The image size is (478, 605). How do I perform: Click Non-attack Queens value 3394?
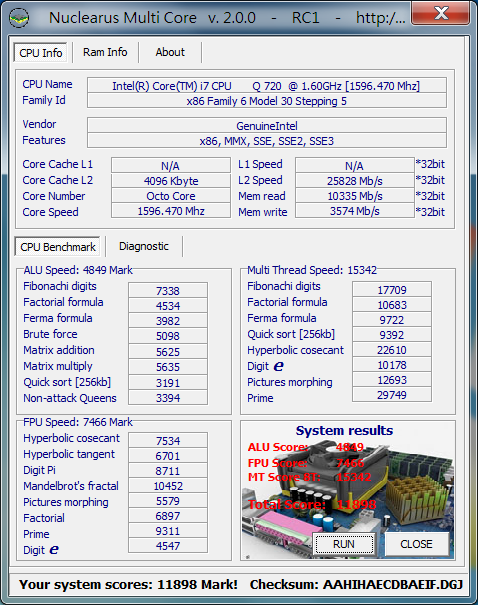coord(168,398)
